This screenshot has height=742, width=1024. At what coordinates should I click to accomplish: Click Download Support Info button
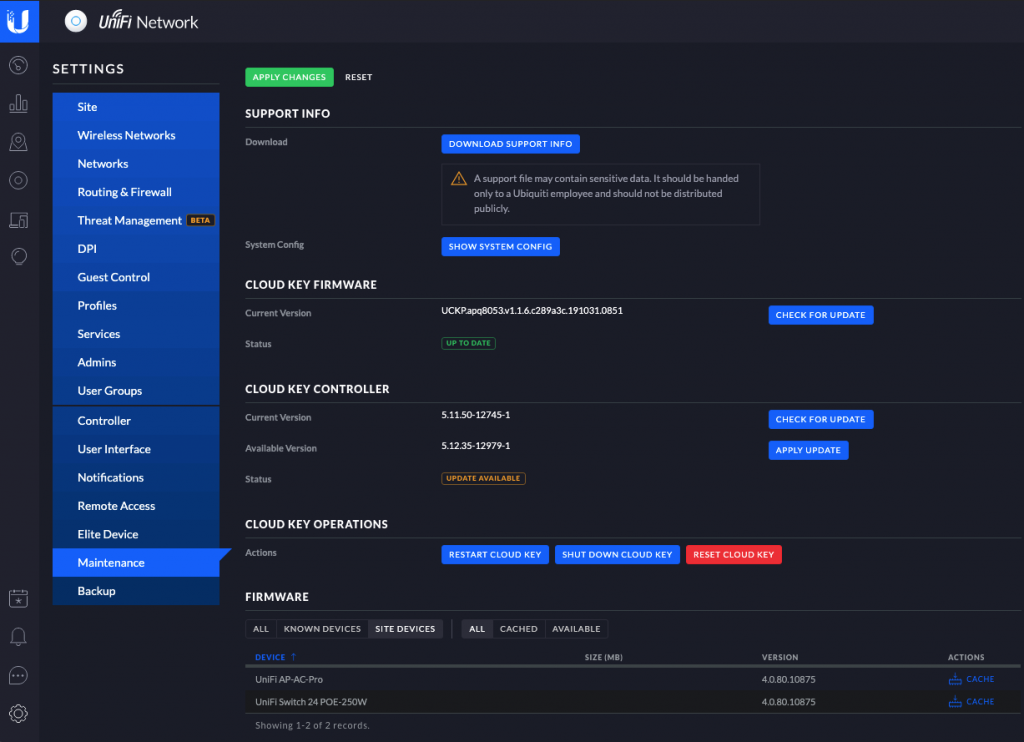point(510,144)
